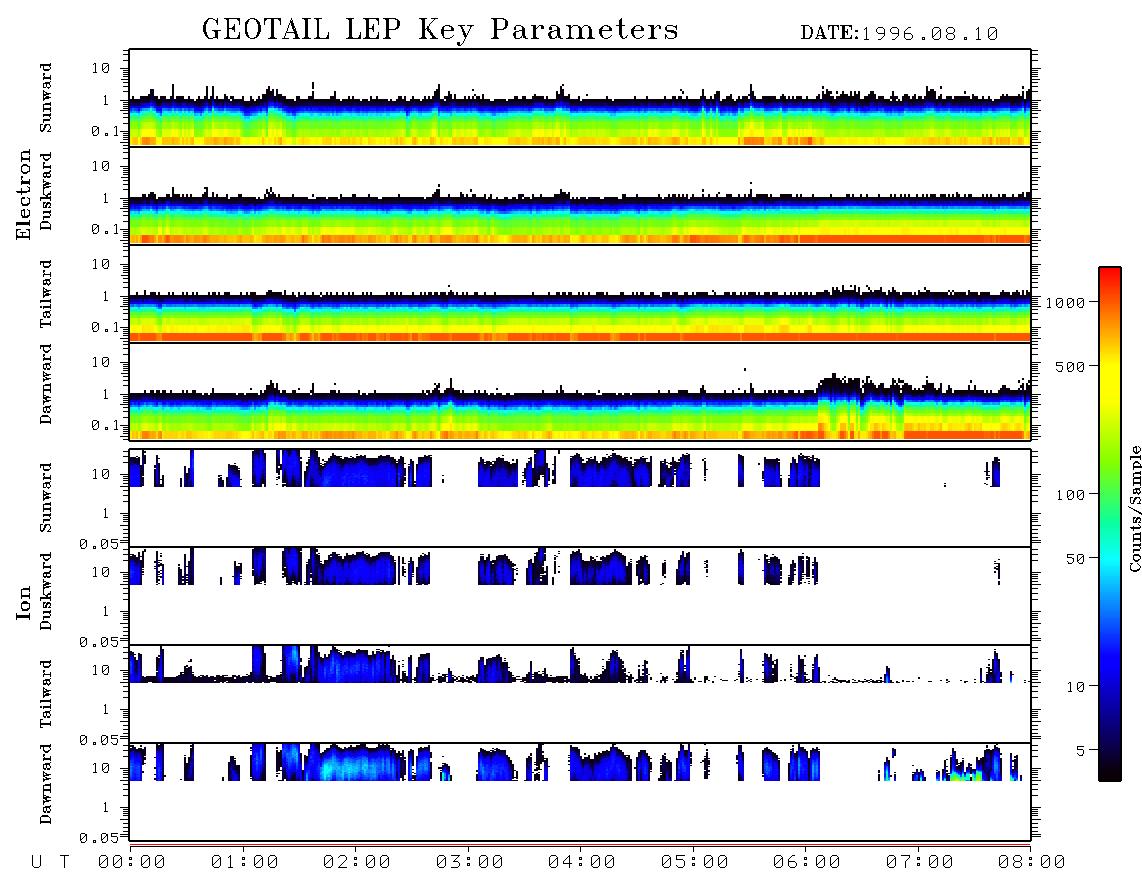Click the Ion Sunward spectrogram plot
1142x880 pixels.
580,498
